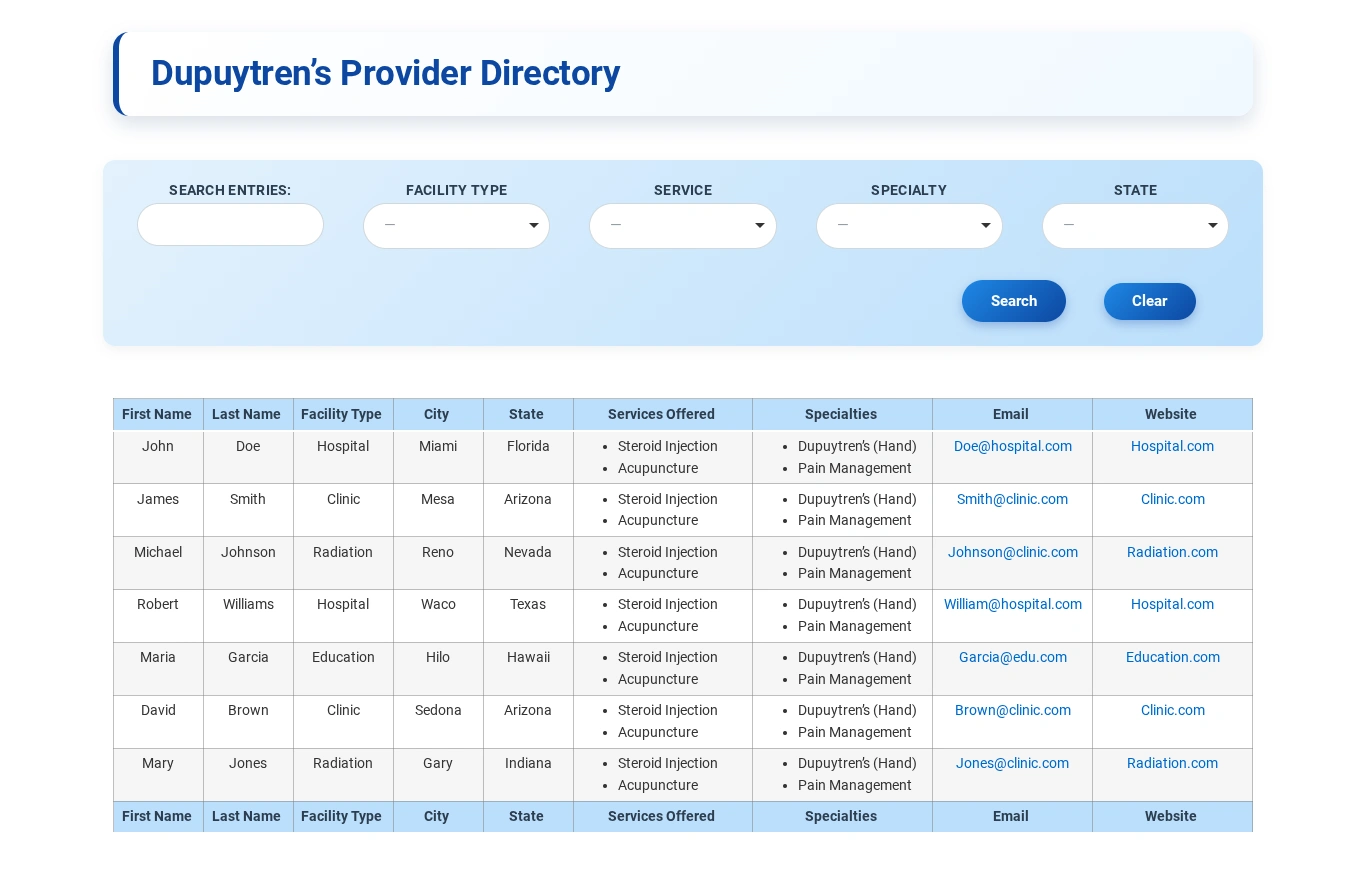This screenshot has width=1366, height=882.
Task: Click the first name "Maria" cell
Action: tap(158, 669)
